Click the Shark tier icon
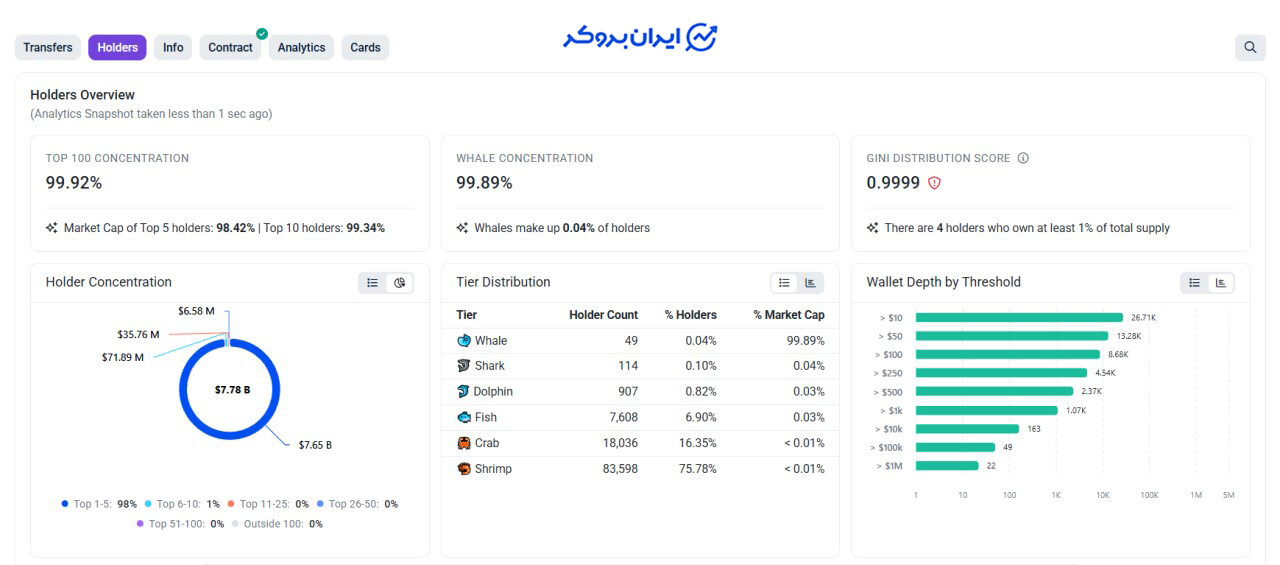 coord(464,366)
